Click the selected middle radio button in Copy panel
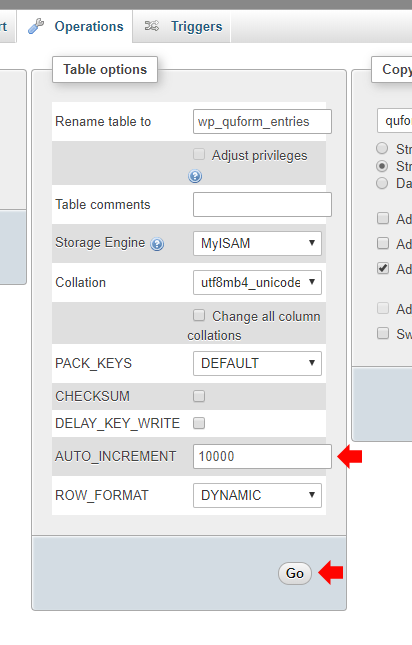 (382, 166)
